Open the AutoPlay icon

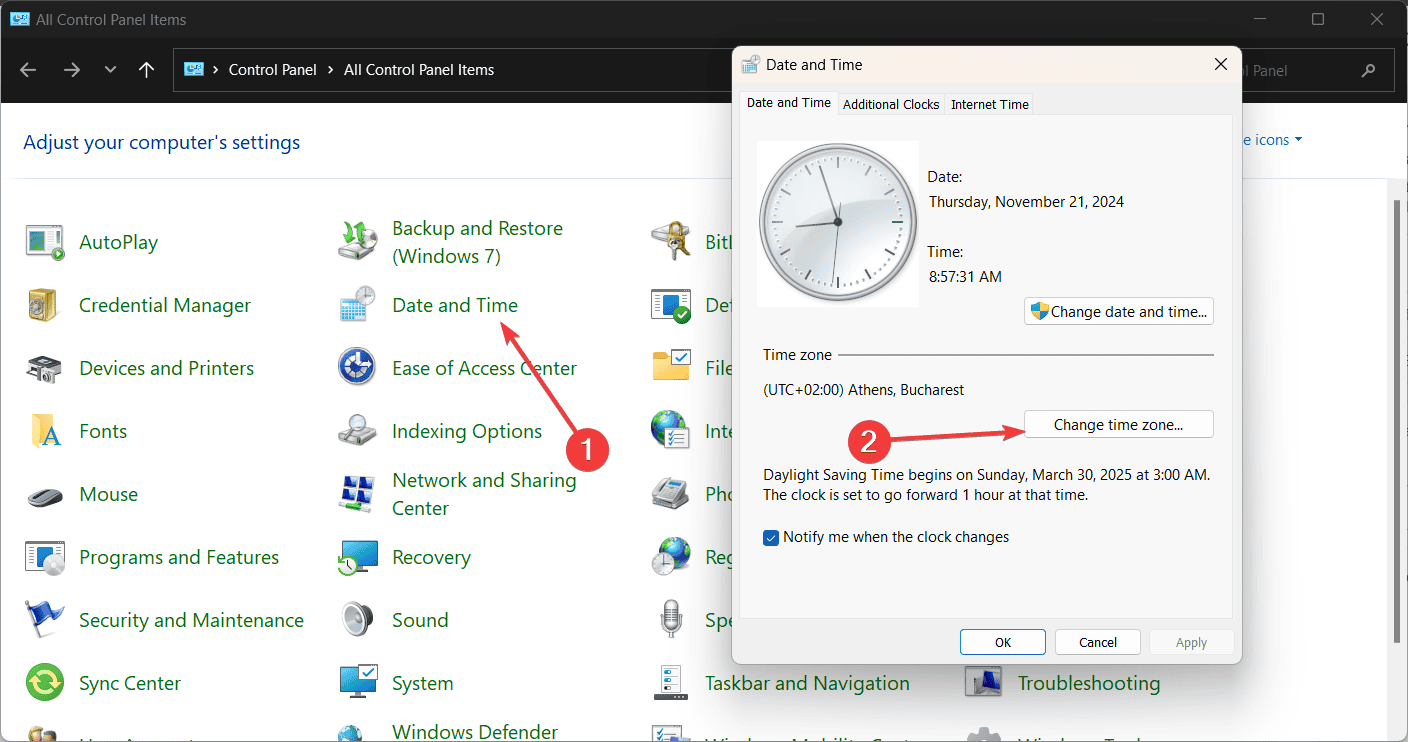[x=45, y=242]
